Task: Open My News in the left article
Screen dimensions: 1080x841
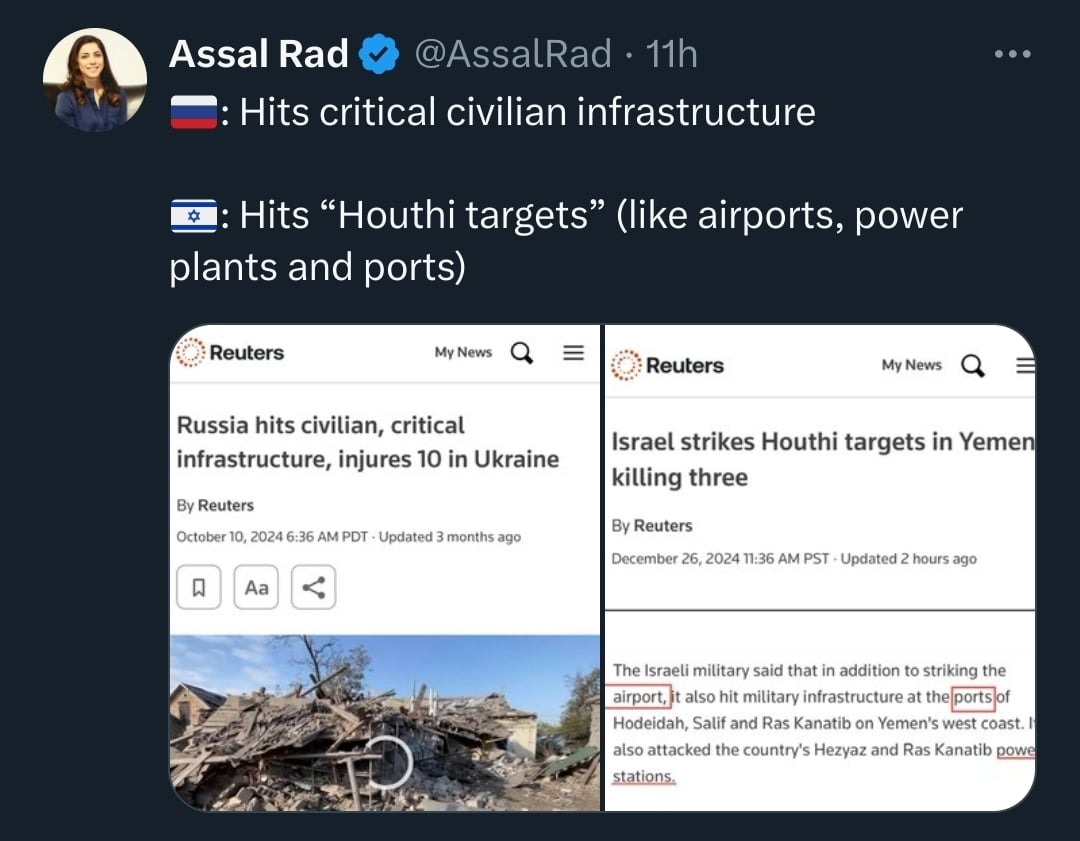Action: [463, 352]
